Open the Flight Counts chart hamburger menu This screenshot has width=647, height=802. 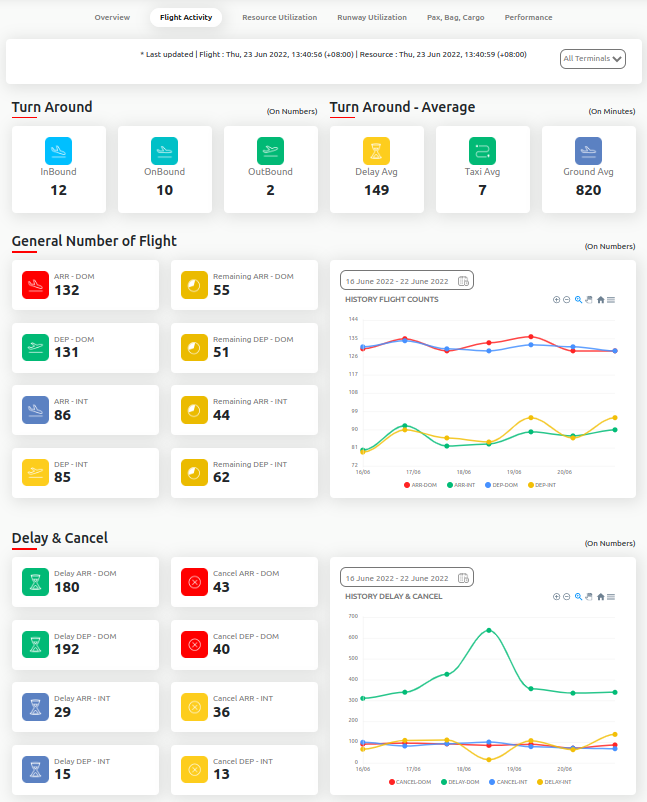pyautogui.click(x=611, y=300)
